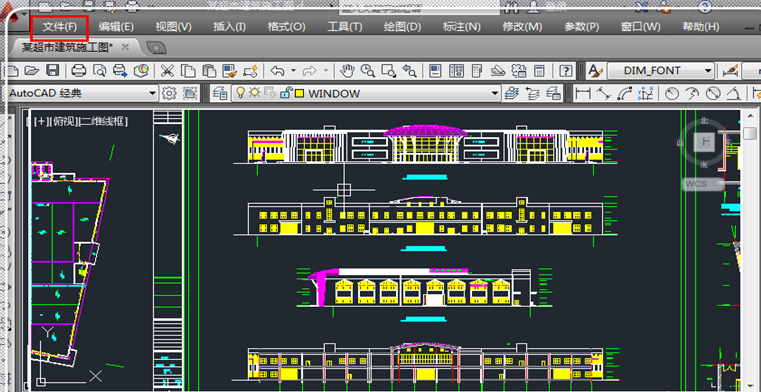Image resolution: width=761 pixels, height=392 pixels.
Task: Click the WCS label under the ViewCube
Action: [697, 184]
